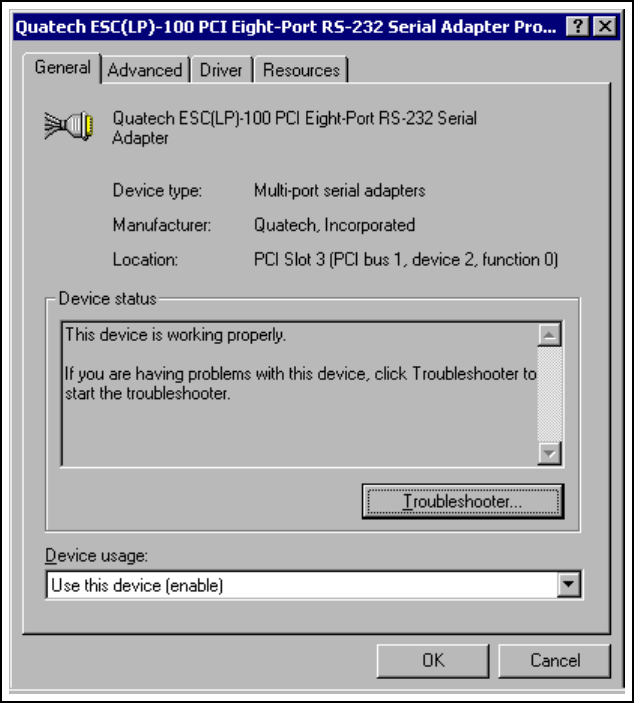This screenshot has height=703, width=634.
Task: Click the device status scroll down arrow
Action: coord(549,453)
